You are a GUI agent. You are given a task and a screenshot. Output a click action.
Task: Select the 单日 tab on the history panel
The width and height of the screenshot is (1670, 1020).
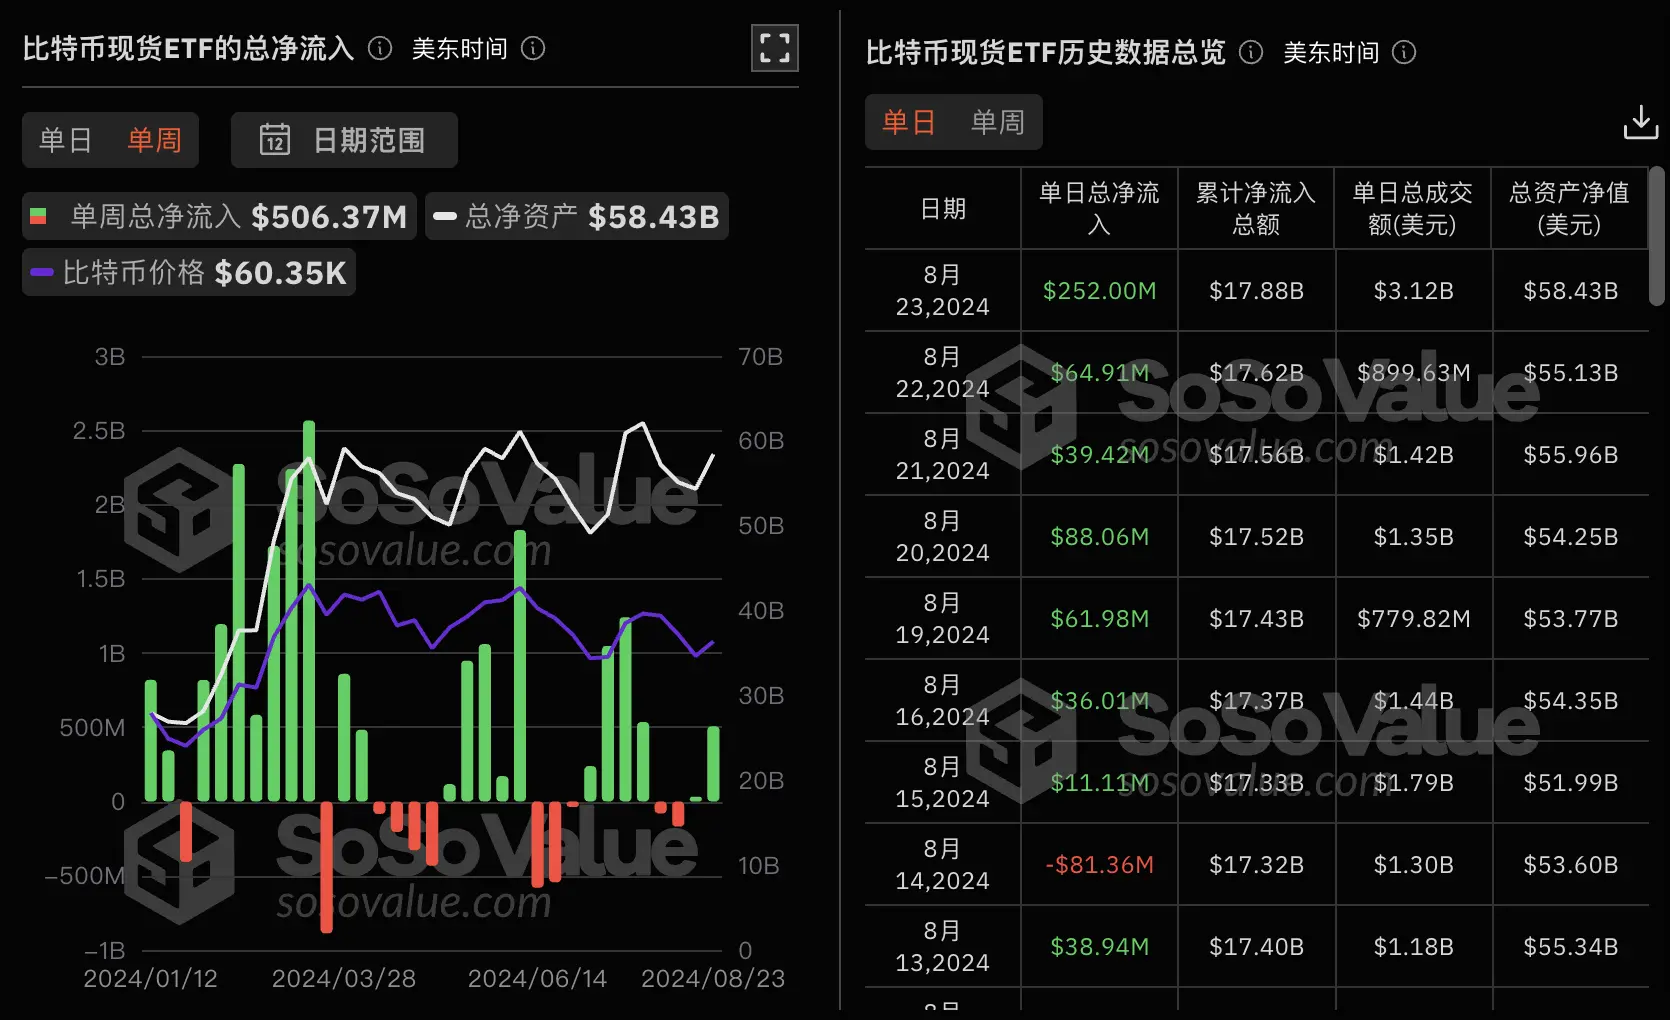(908, 122)
